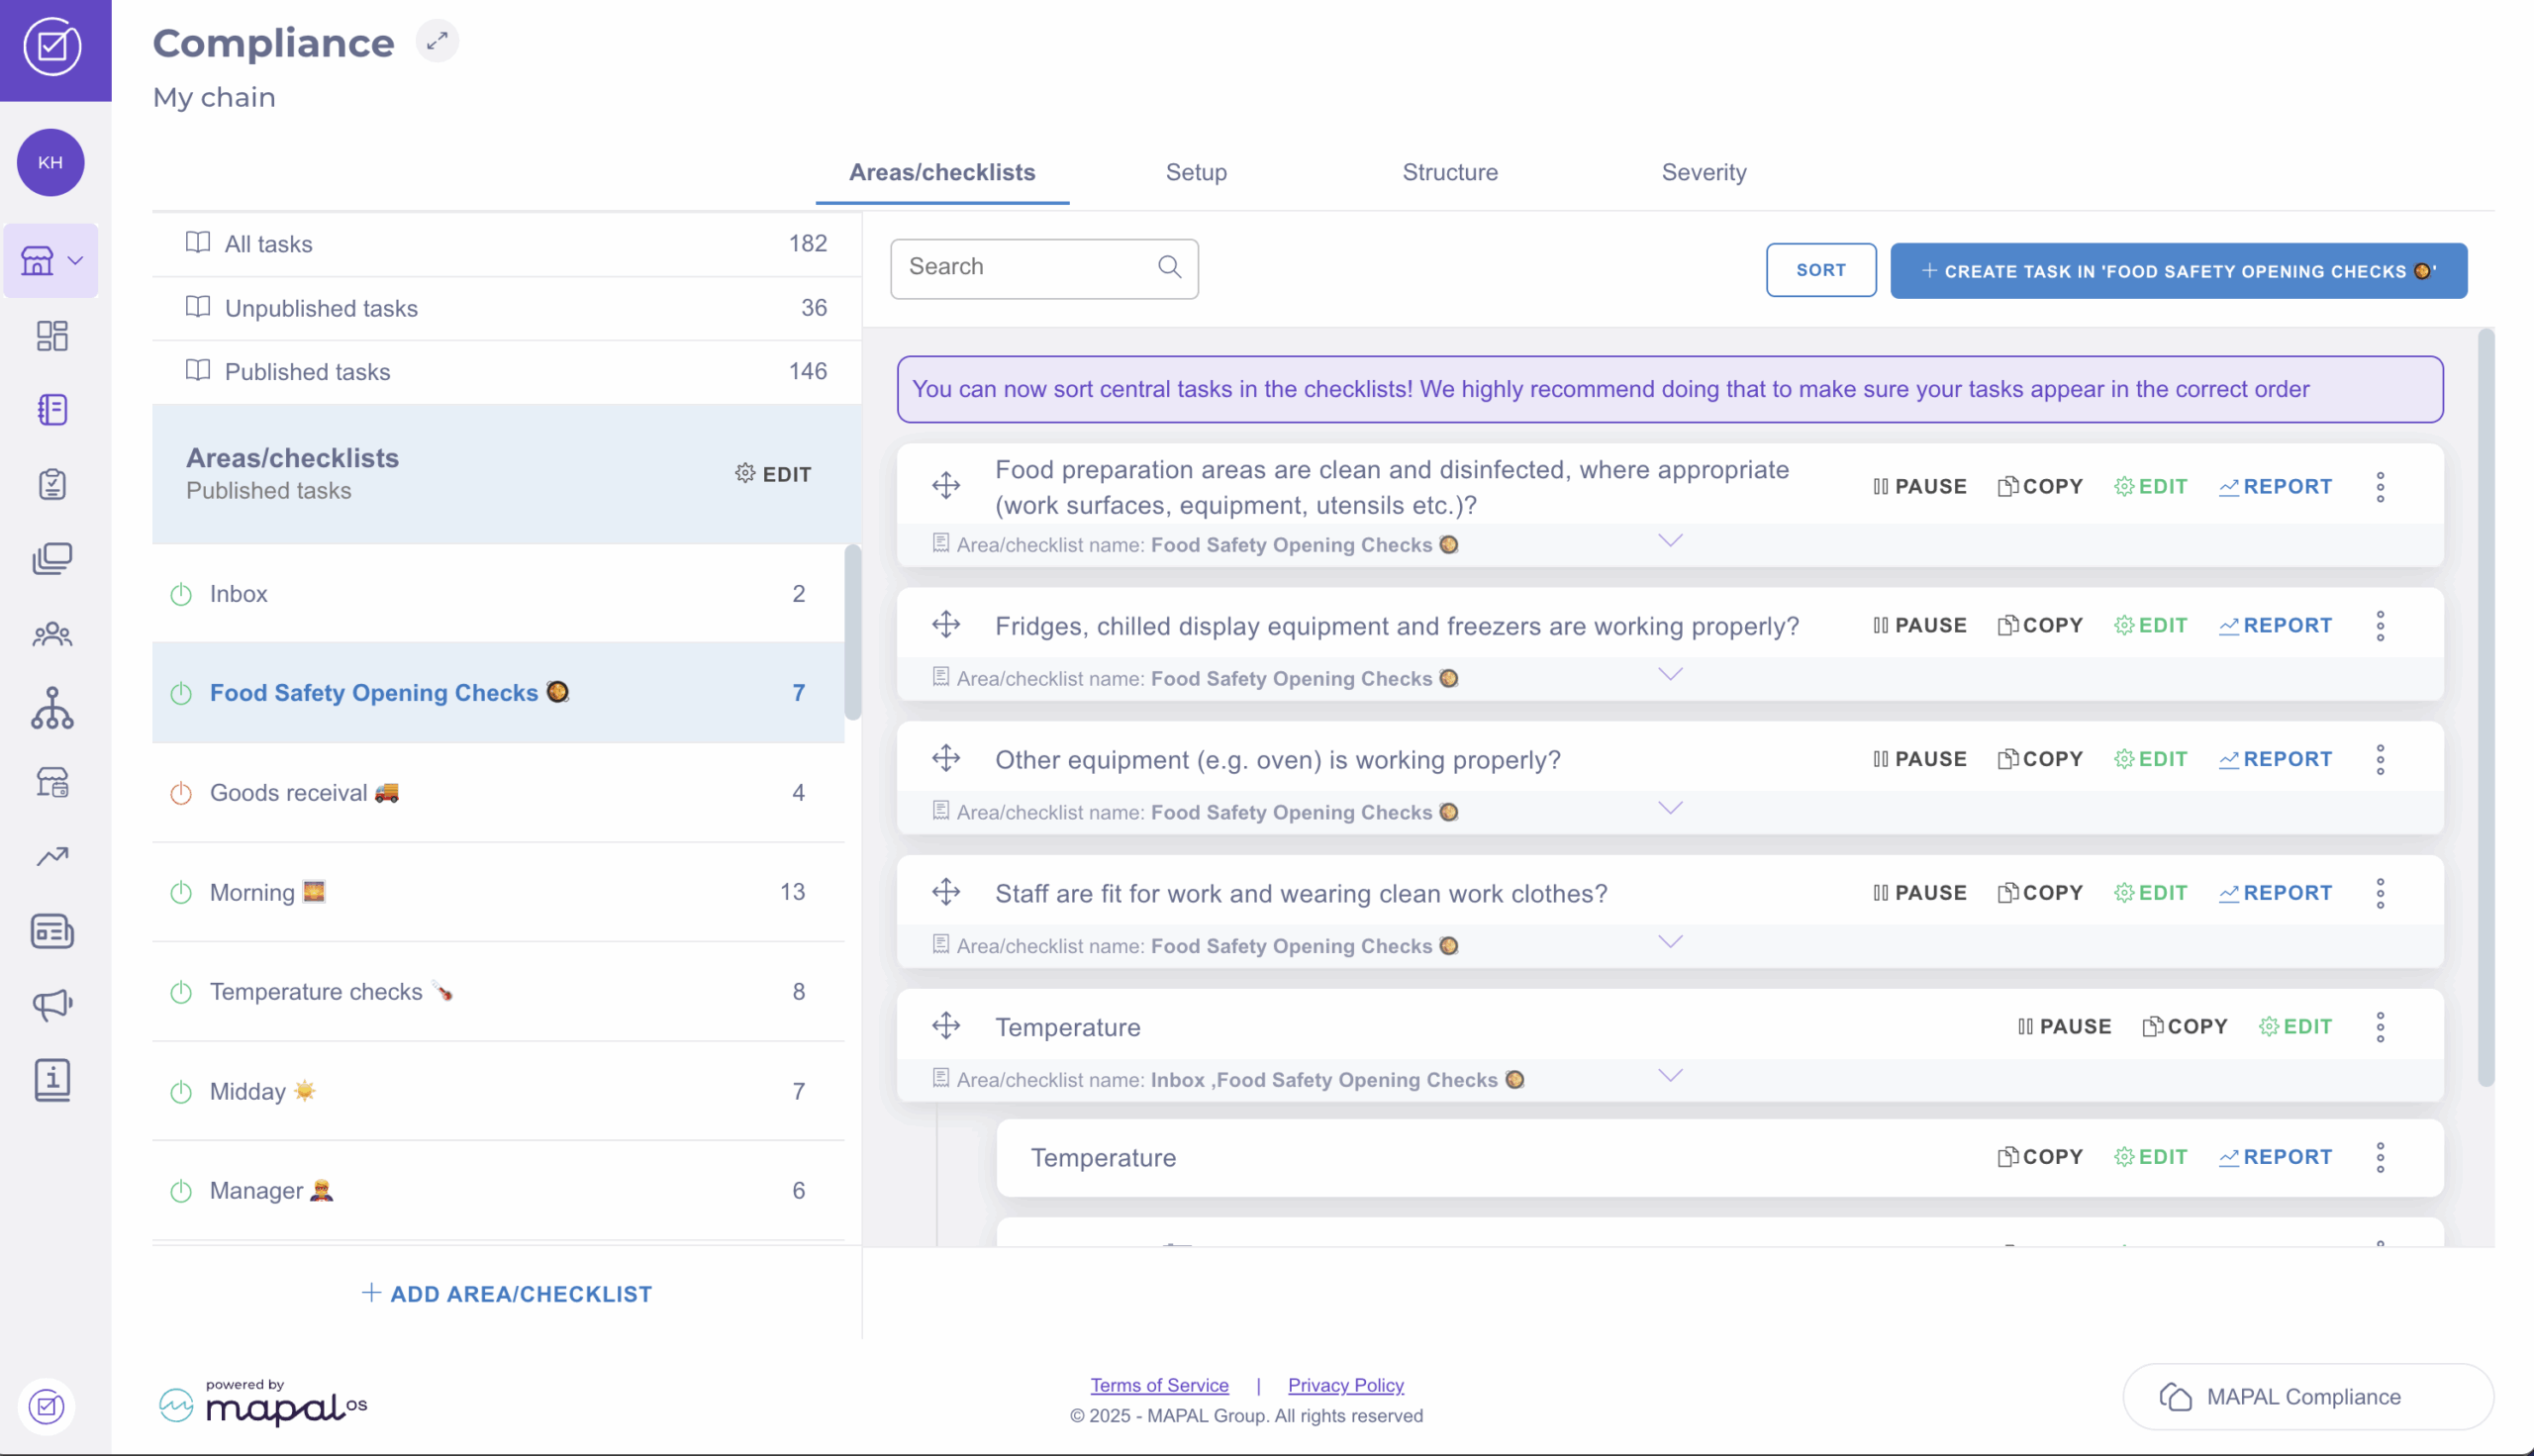This screenshot has width=2534, height=1456.
Task: Toggle power icon for Goods receival
Action: pos(181,793)
